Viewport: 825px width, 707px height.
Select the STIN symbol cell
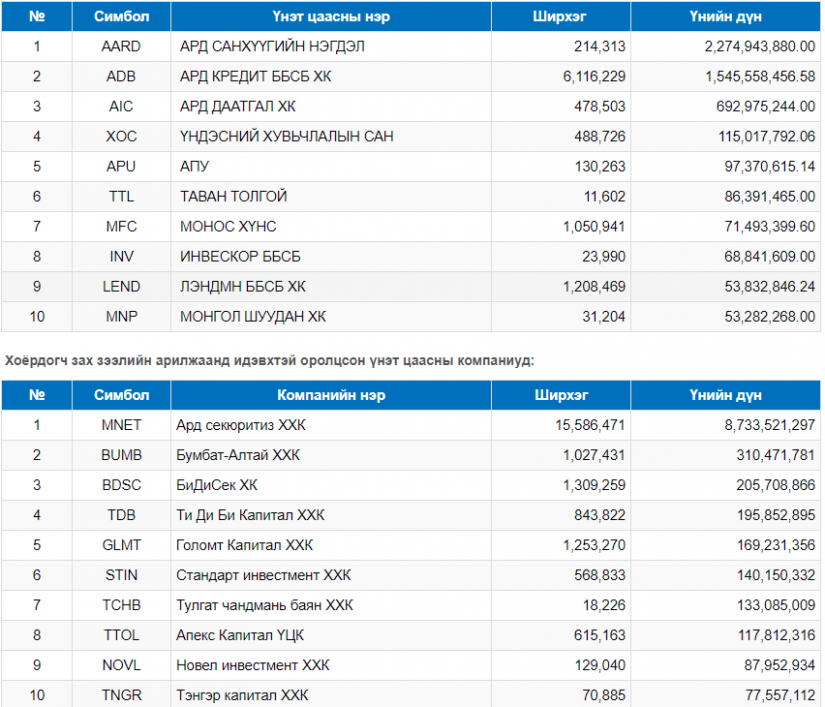(121, 574)
